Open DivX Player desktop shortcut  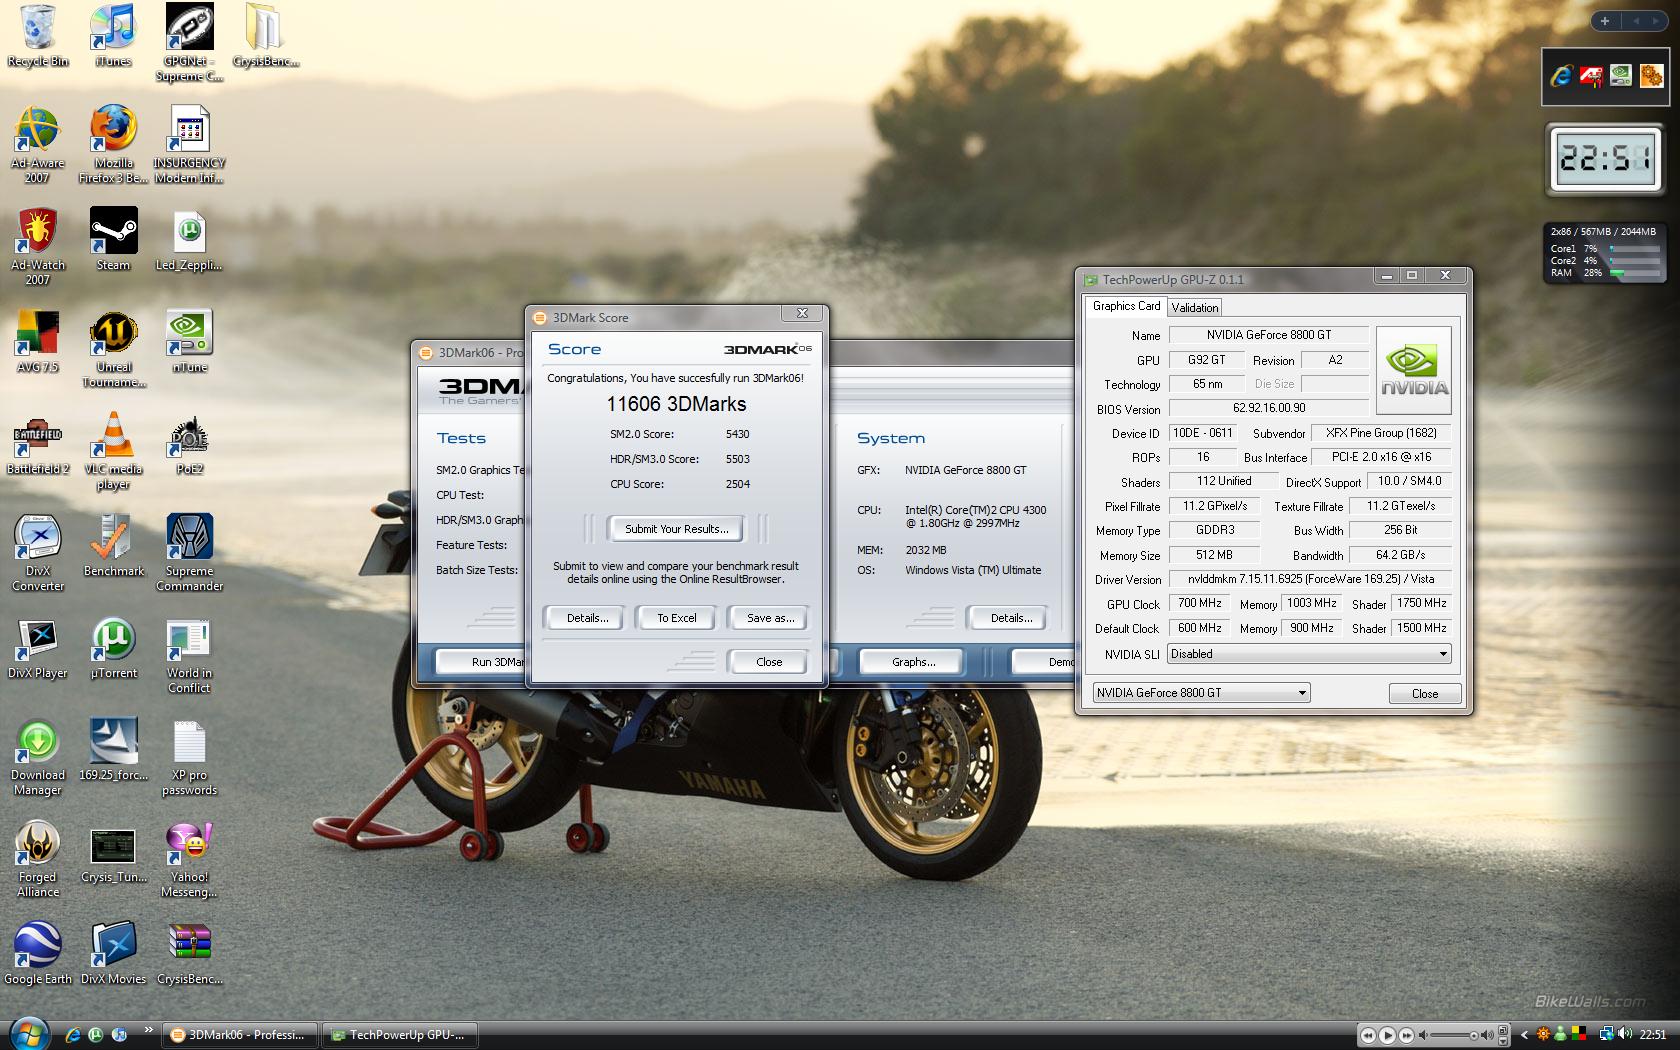click(38, 648)
